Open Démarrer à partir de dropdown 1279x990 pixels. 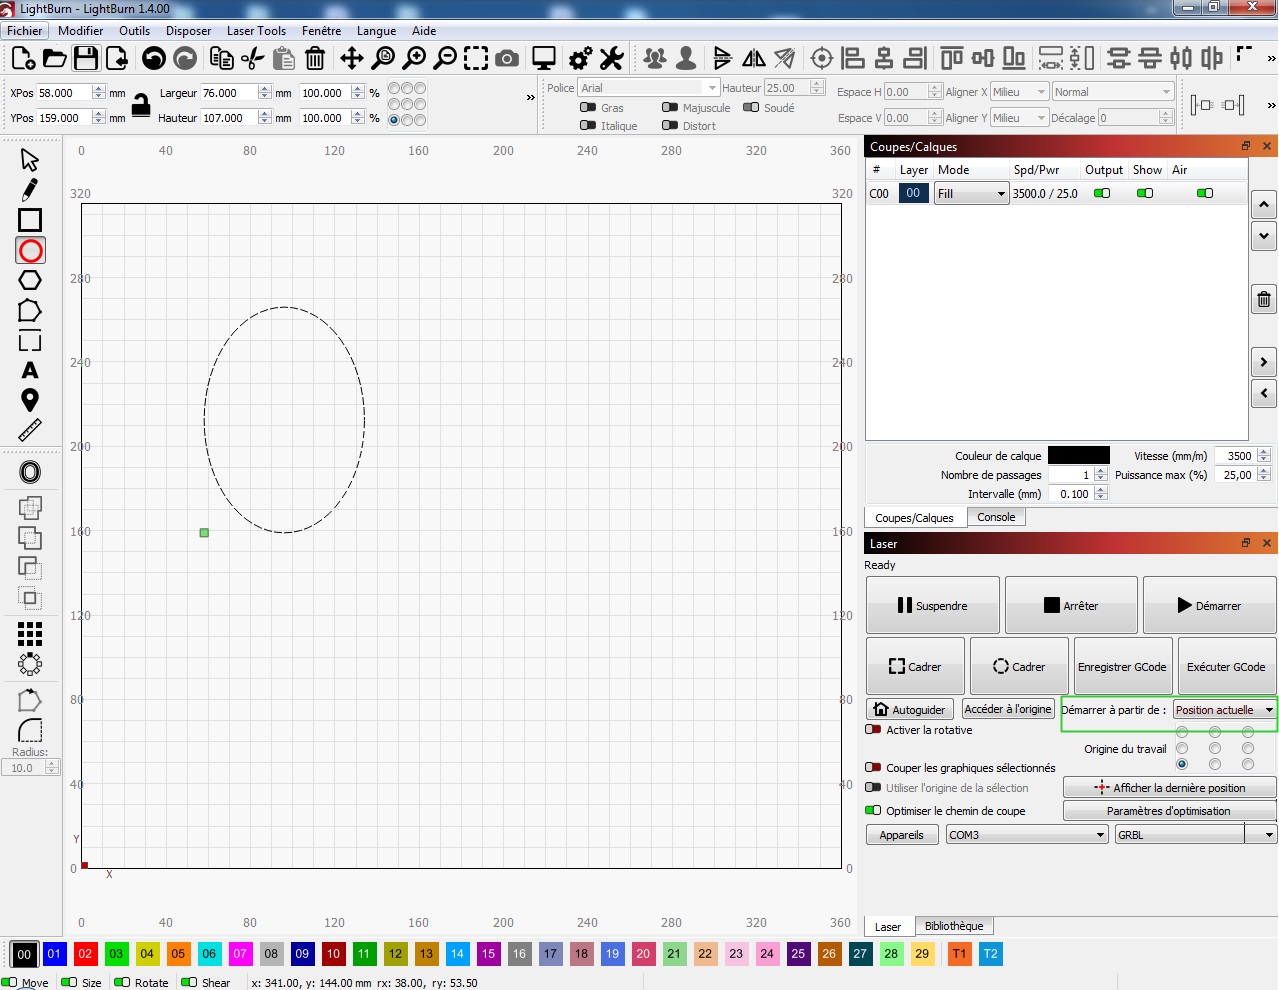click(x=1225, y=710)
